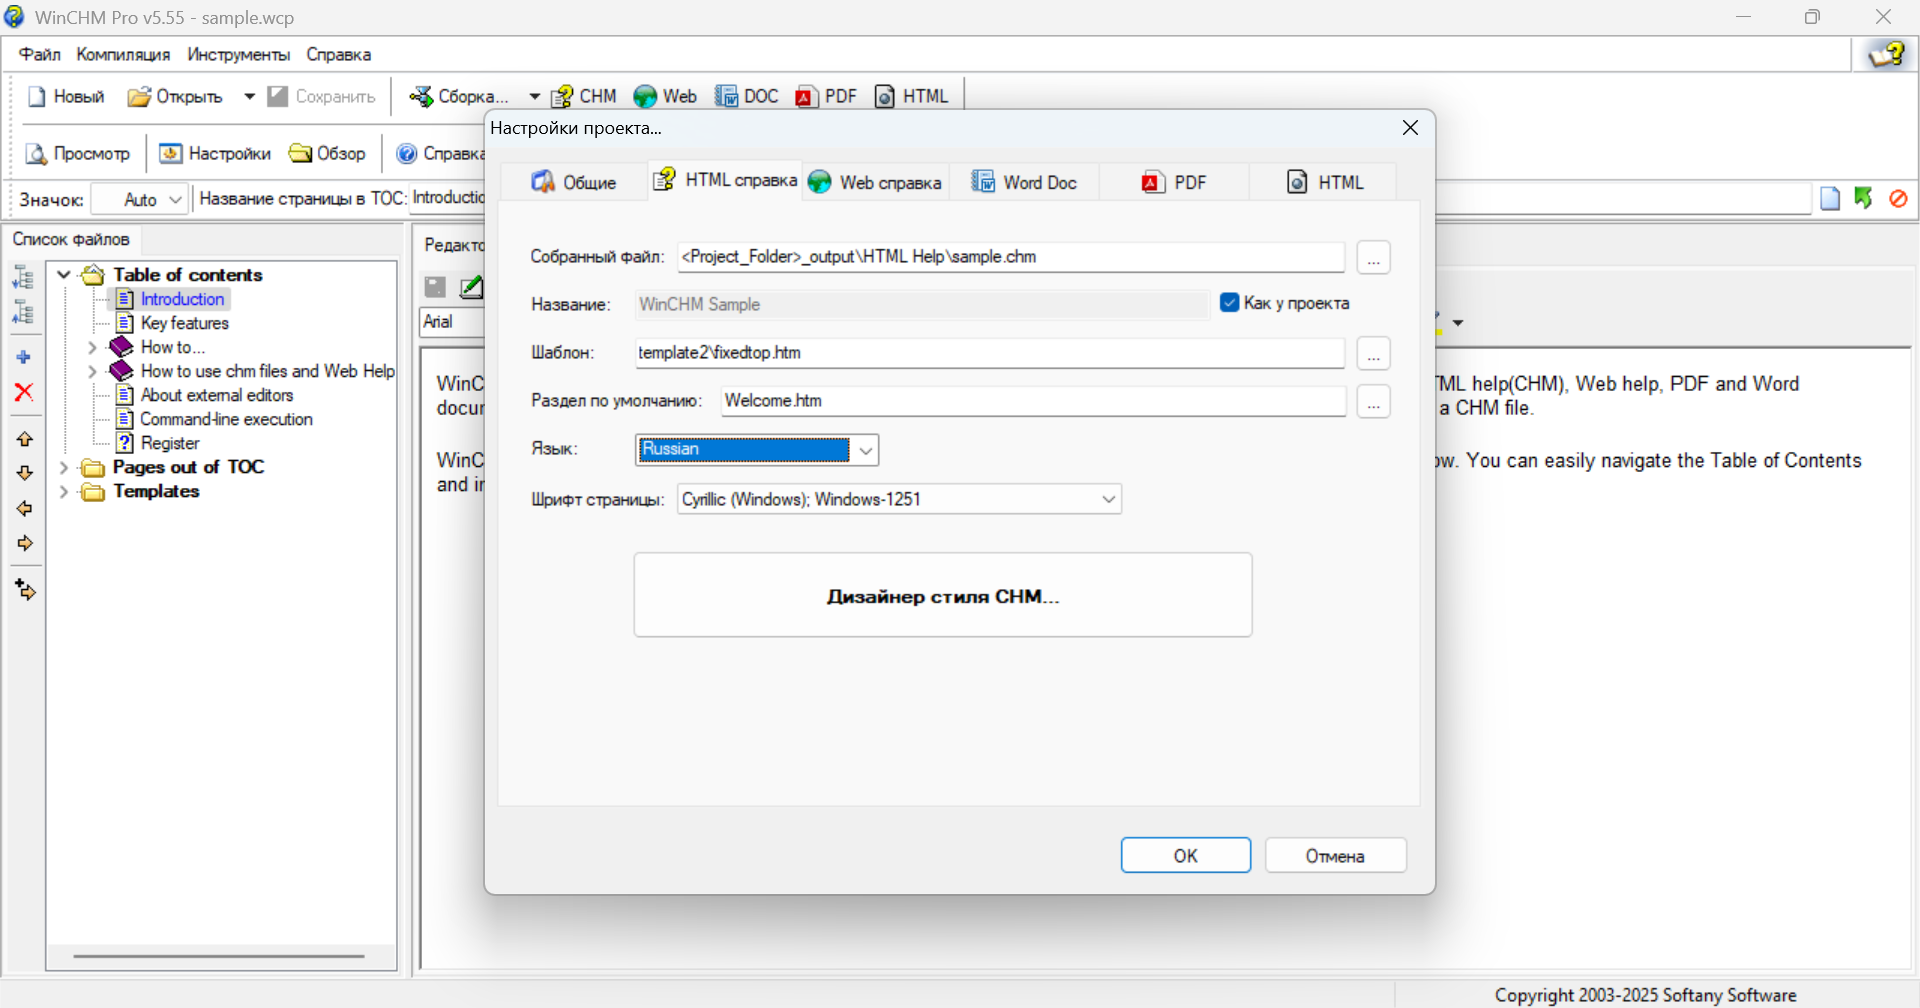Viewport: 1920px width, 1008px height.
Task: Select the Introduction tree item
Action: click(182, 299)
